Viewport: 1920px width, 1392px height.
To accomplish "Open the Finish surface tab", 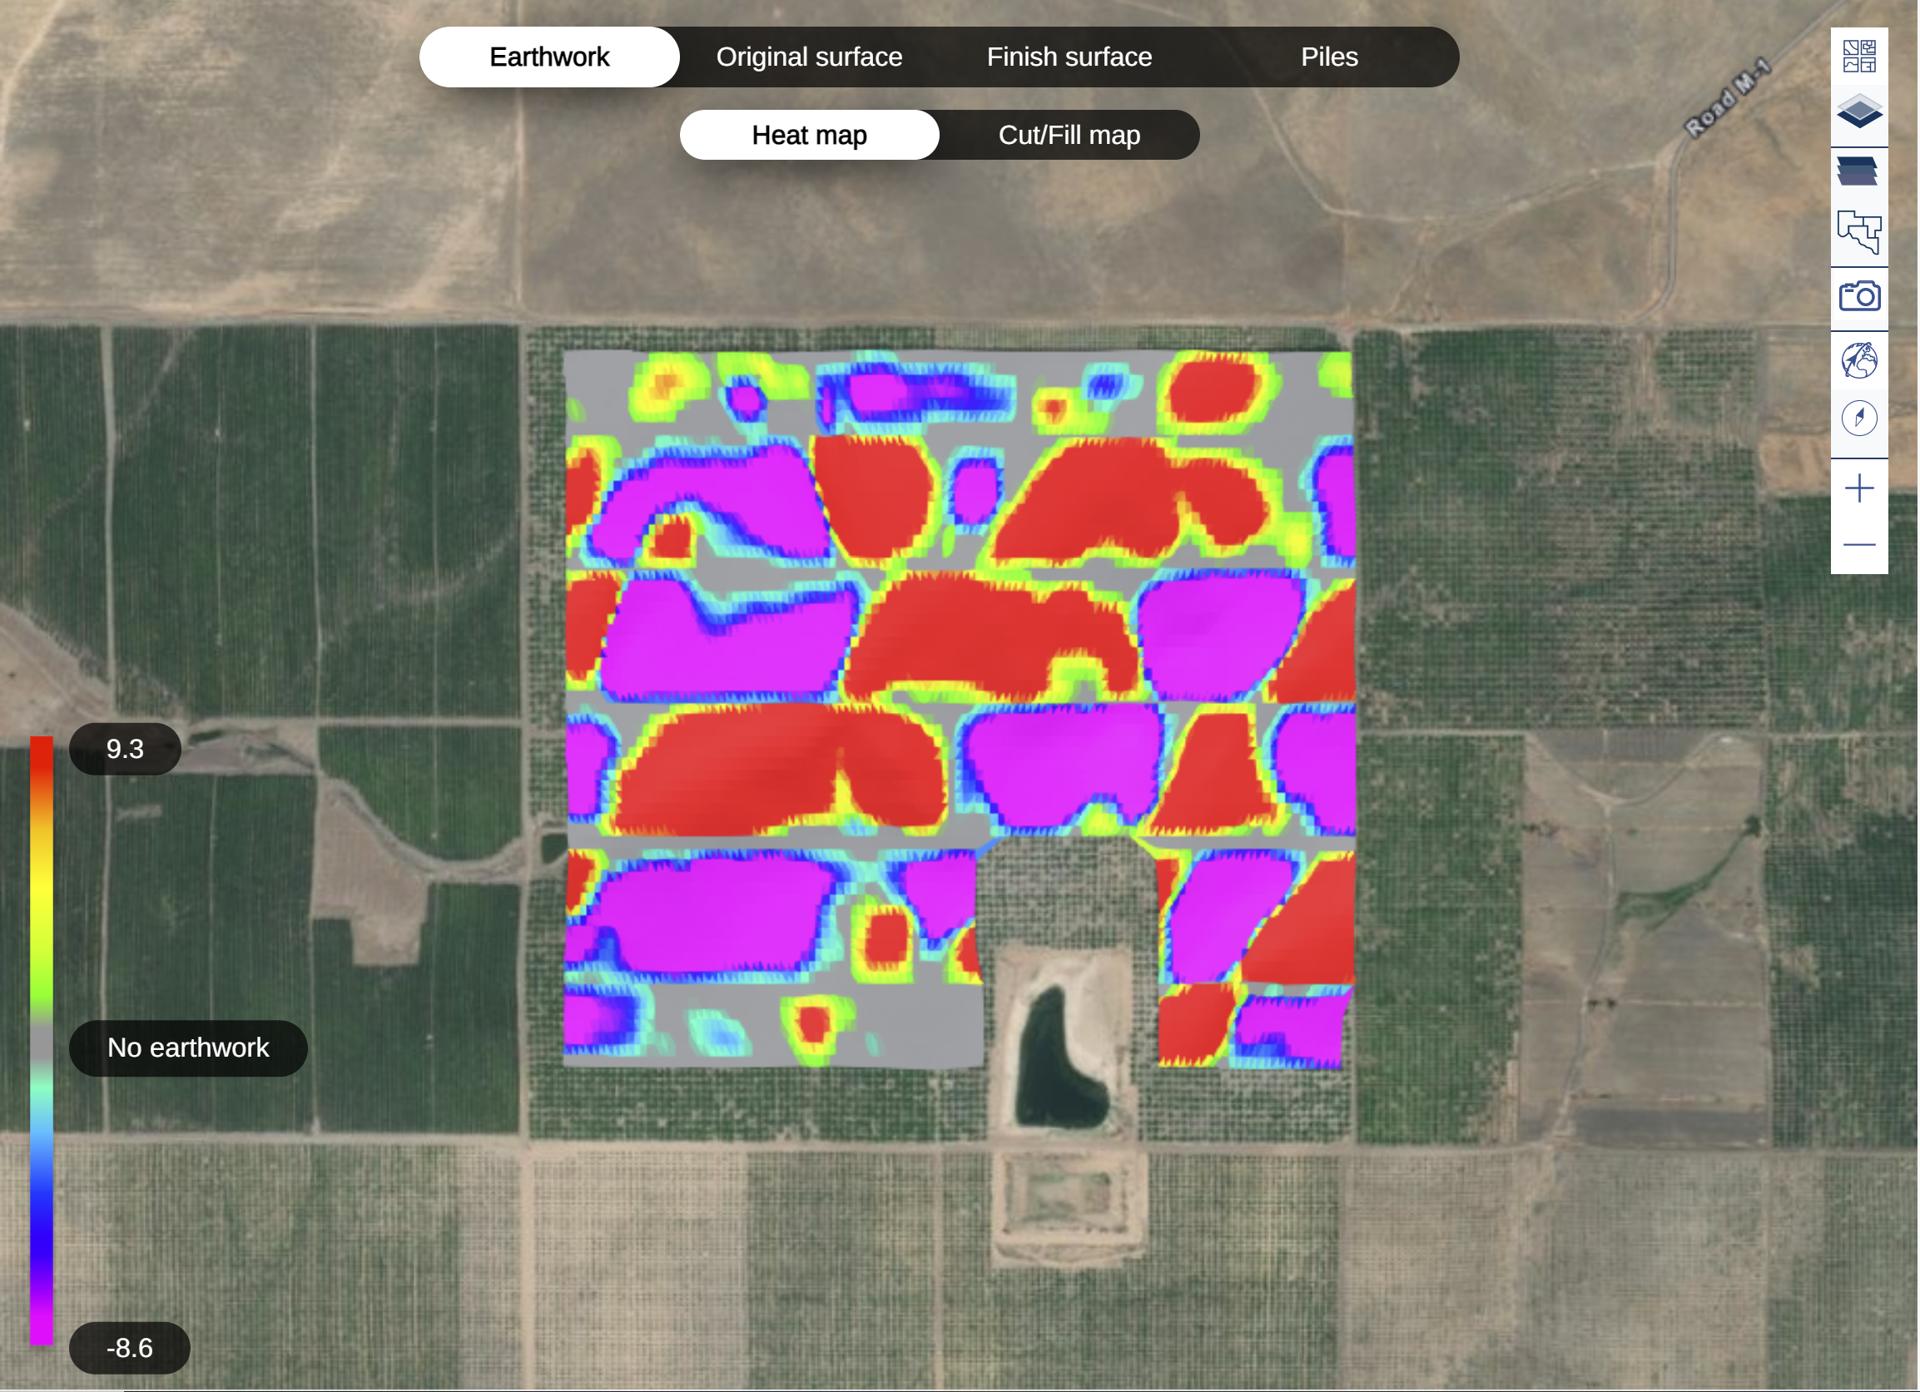I will tap(1069, 57).
